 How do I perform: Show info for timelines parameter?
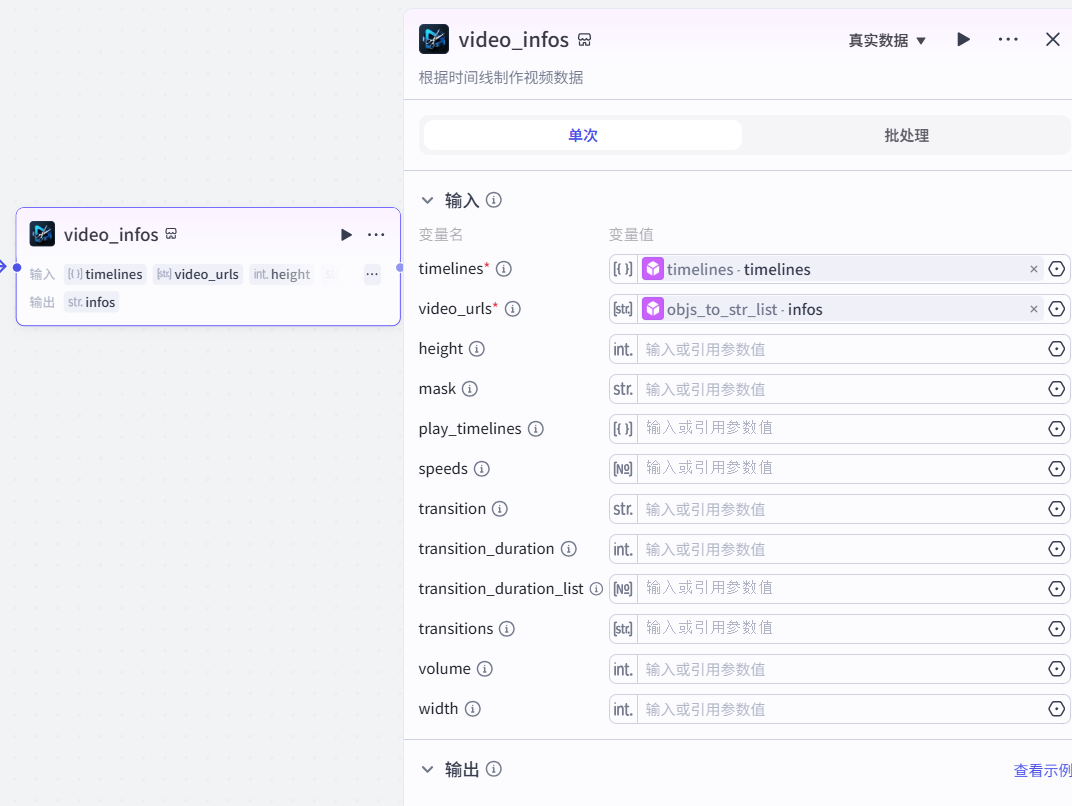(504, 269)
